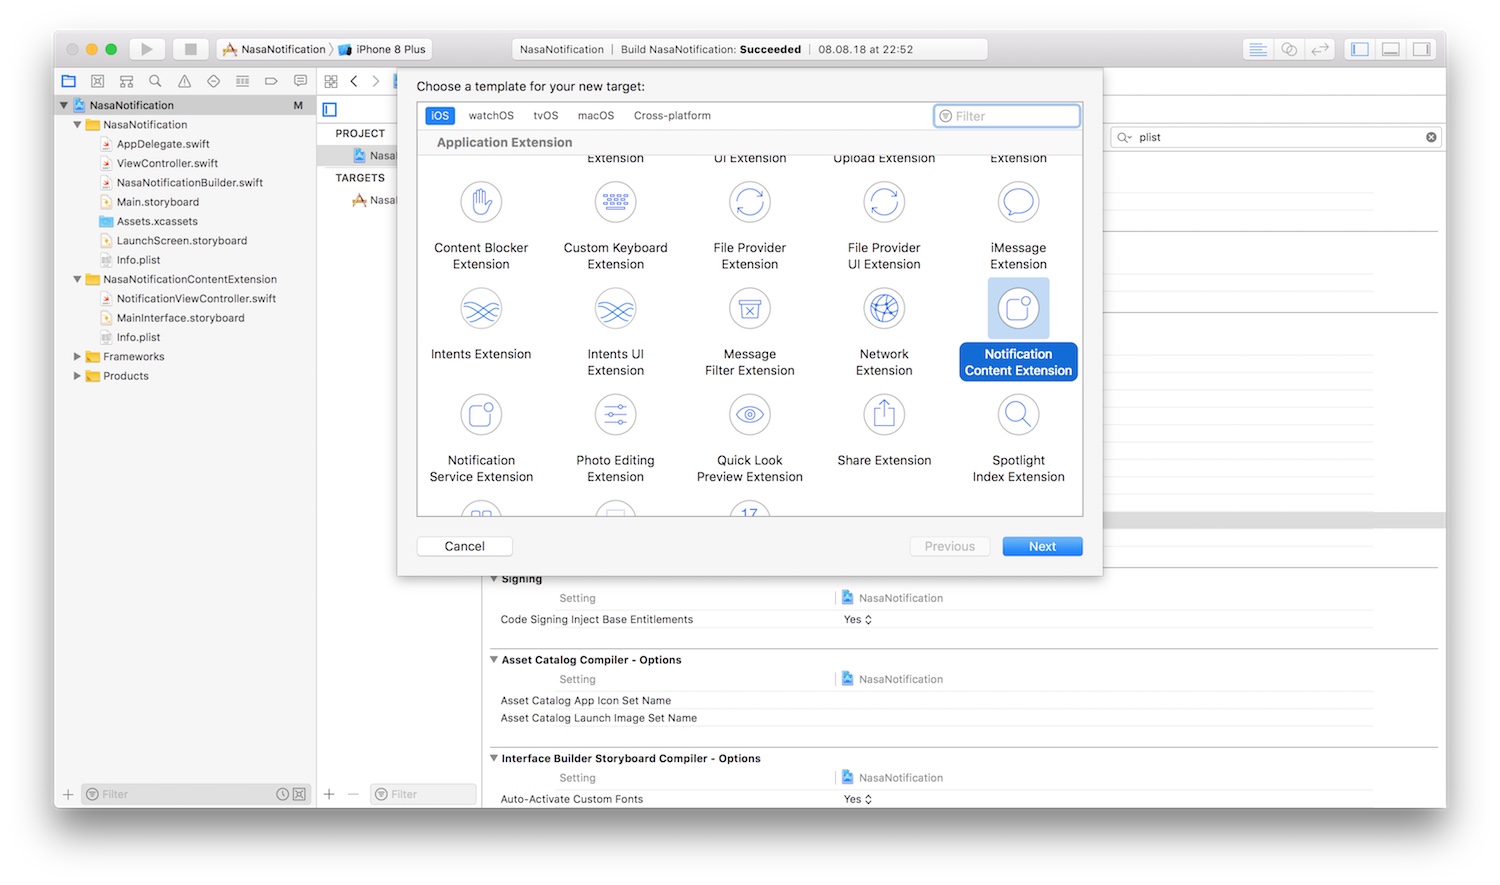Expand the Frameworks group
This screenshot has height=885, width=1500.
77,356
